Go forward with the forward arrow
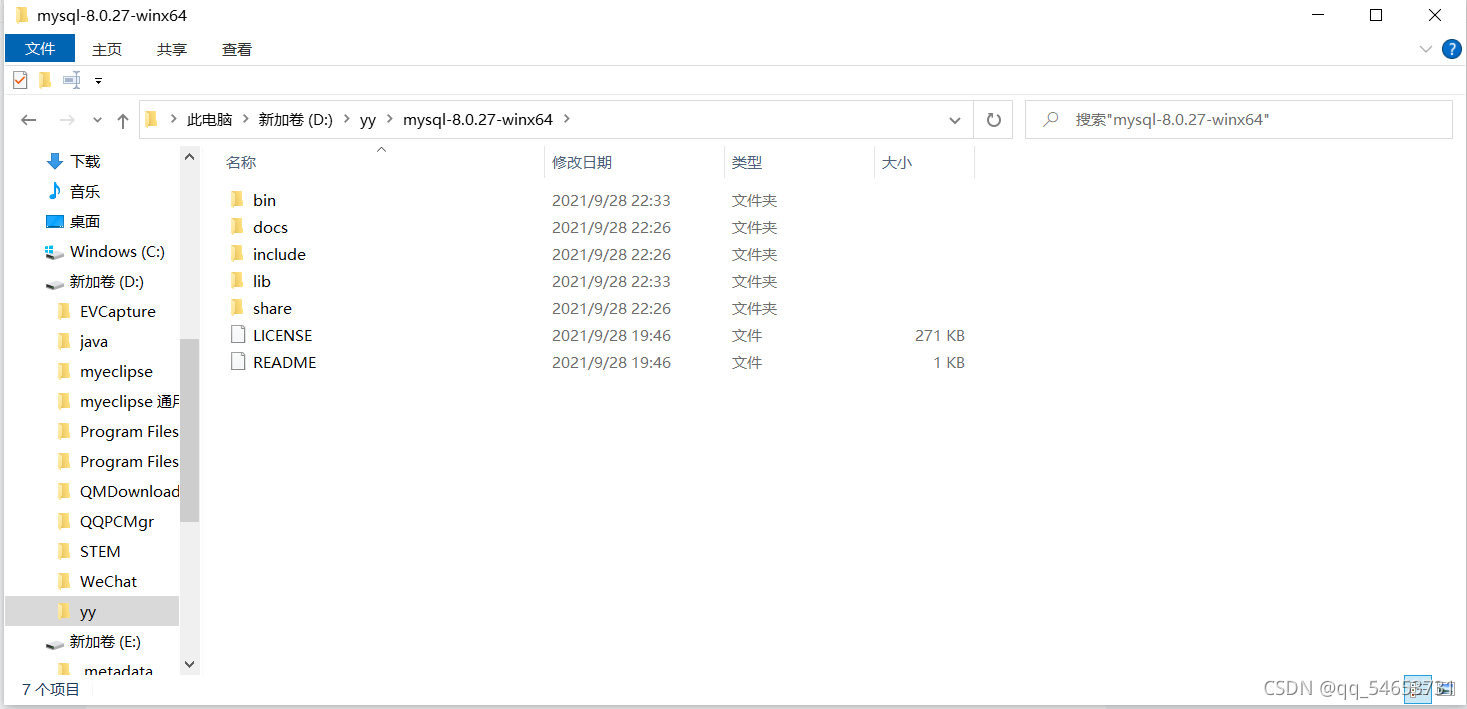This screenshot has height=709, width=1467. [67, 120]
